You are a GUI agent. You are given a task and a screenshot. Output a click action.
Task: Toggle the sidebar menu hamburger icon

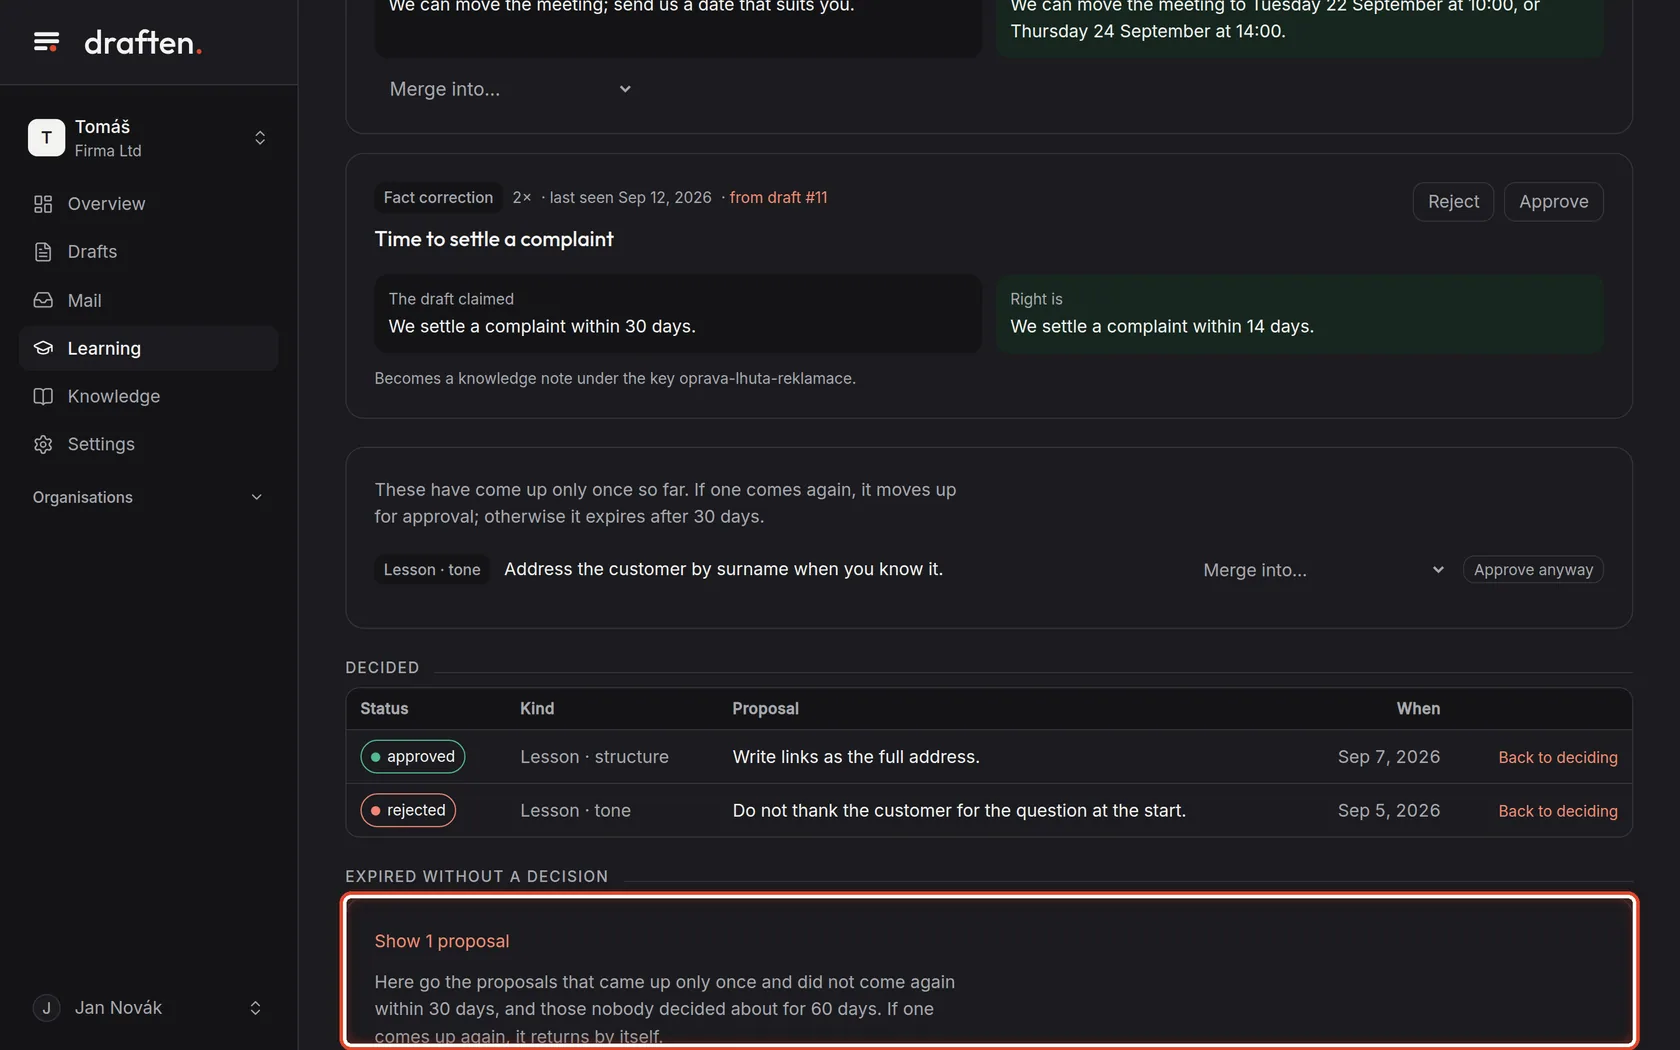pos(46,42)
